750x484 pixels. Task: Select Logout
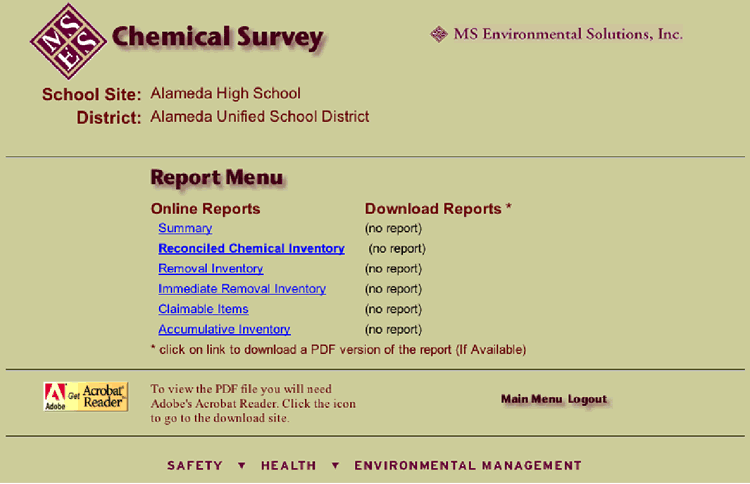click(587, 399)
